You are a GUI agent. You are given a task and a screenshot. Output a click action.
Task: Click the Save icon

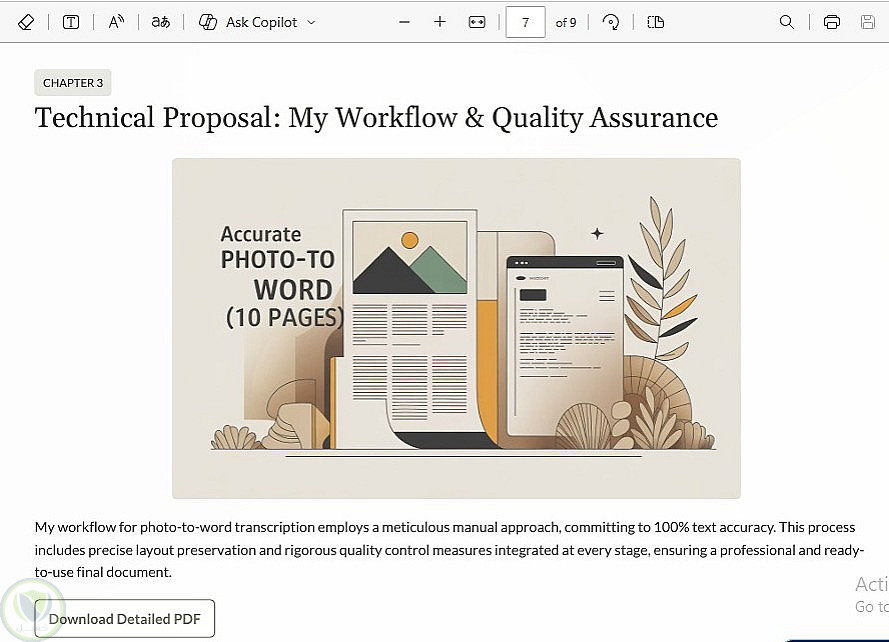click(x=867, y=22)
